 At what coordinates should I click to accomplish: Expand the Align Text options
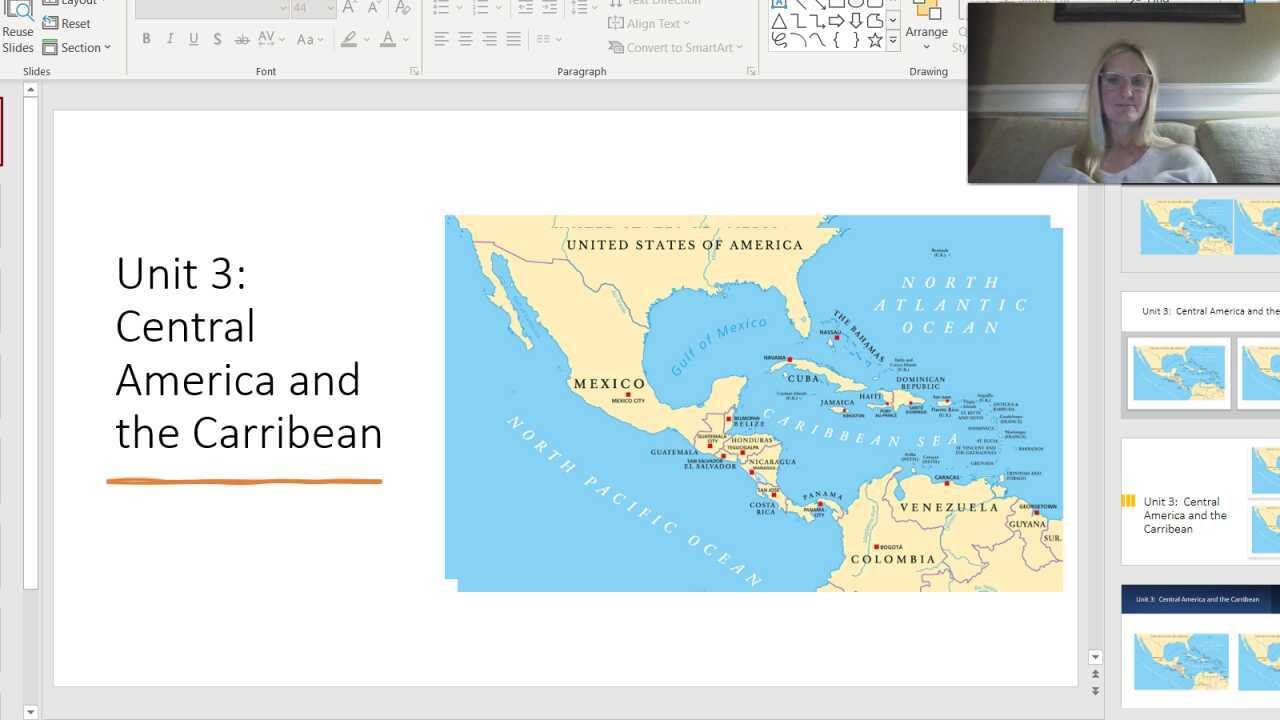tap(650, 23)
